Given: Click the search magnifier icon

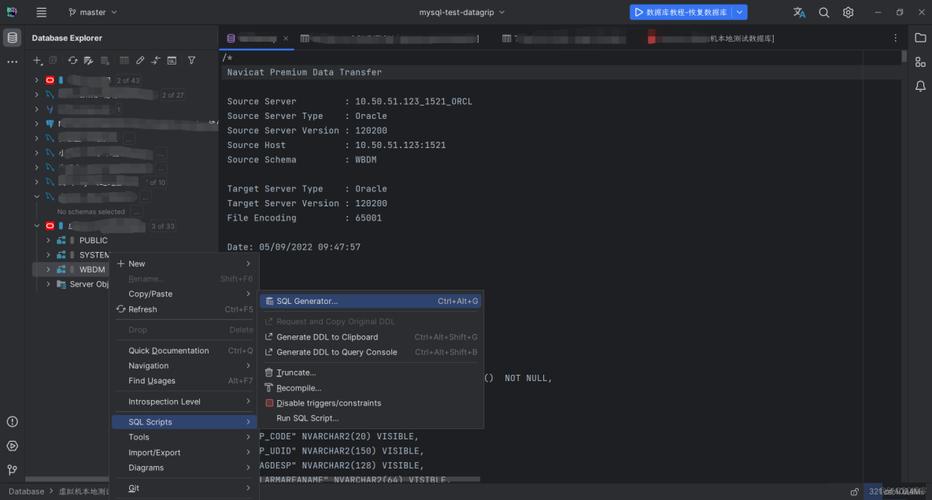Looking at the screenshot, I should tap(824, 13).
